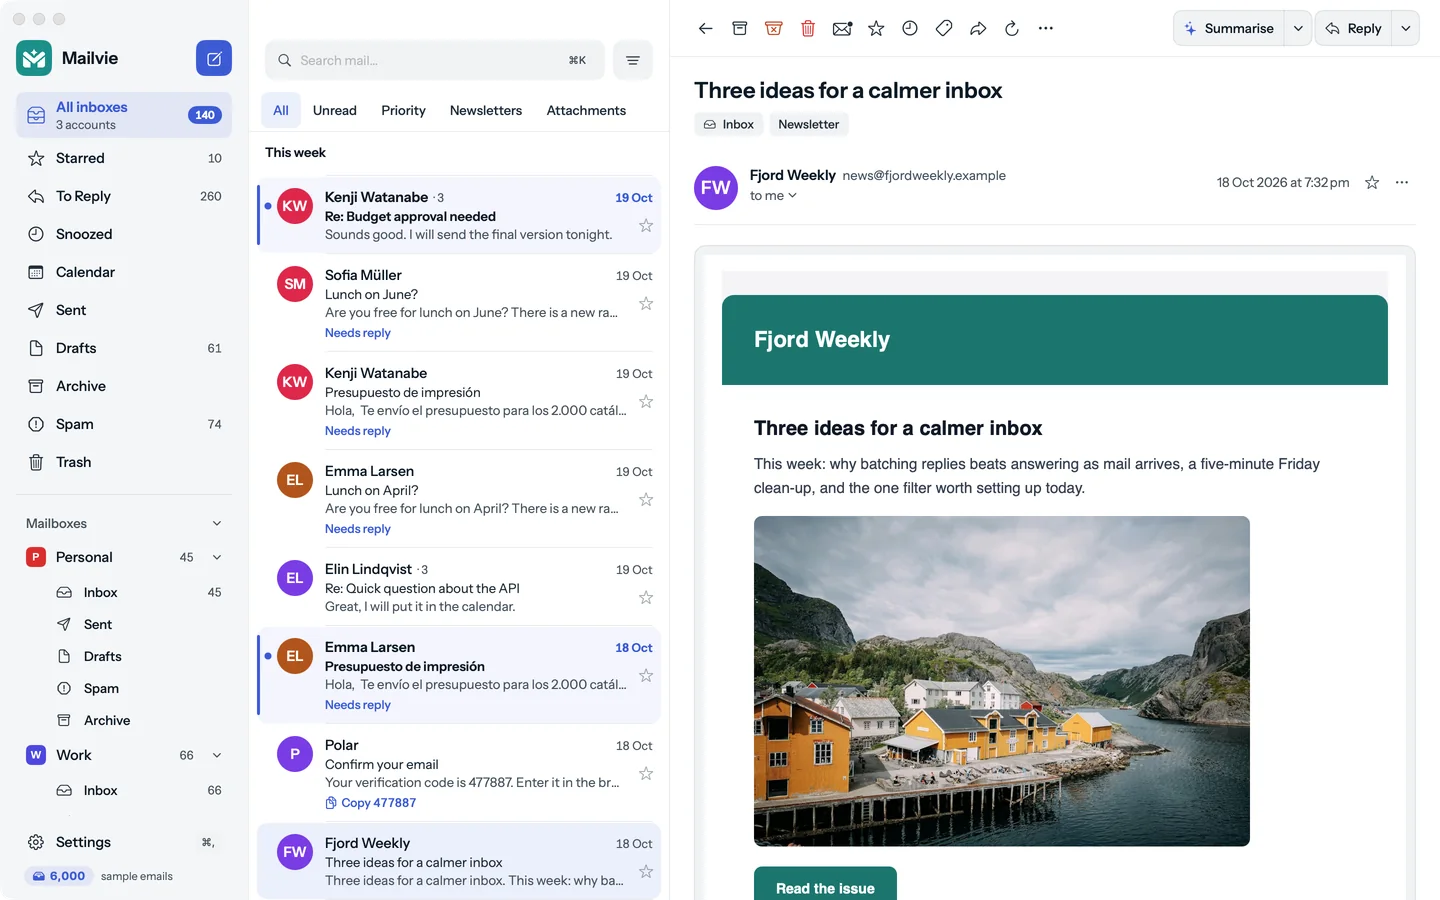
Task: Click the Mailvie logo icon
Action: 34,58
